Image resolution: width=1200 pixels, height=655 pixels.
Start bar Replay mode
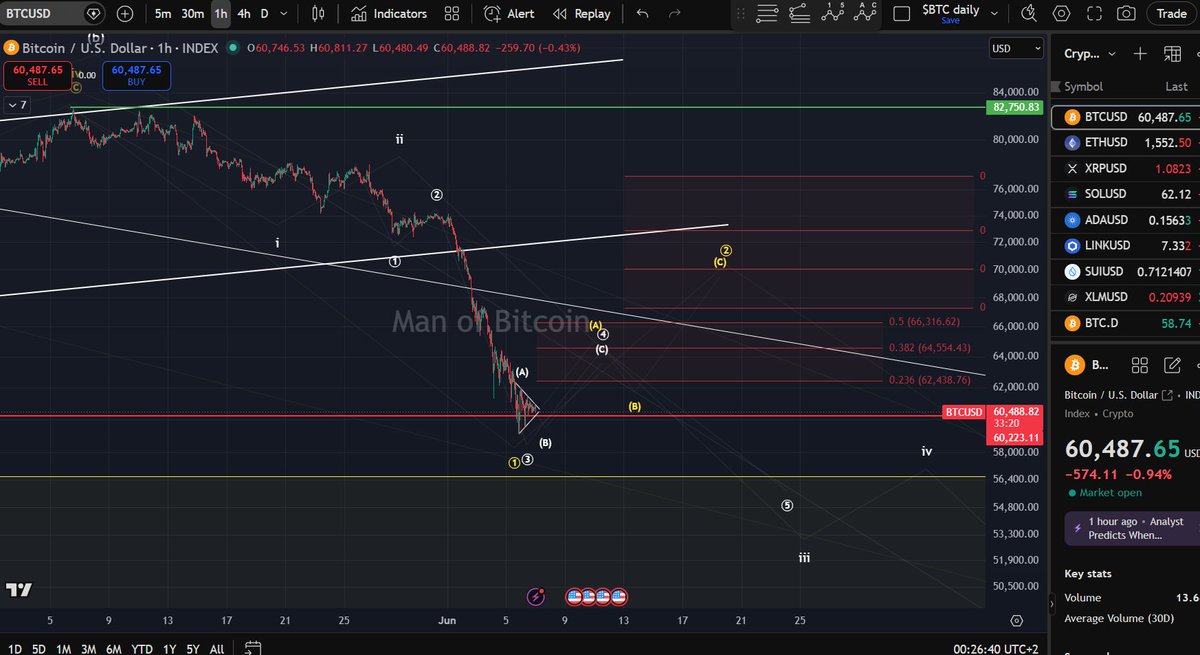pyautogui.click(x=581, y=14)
